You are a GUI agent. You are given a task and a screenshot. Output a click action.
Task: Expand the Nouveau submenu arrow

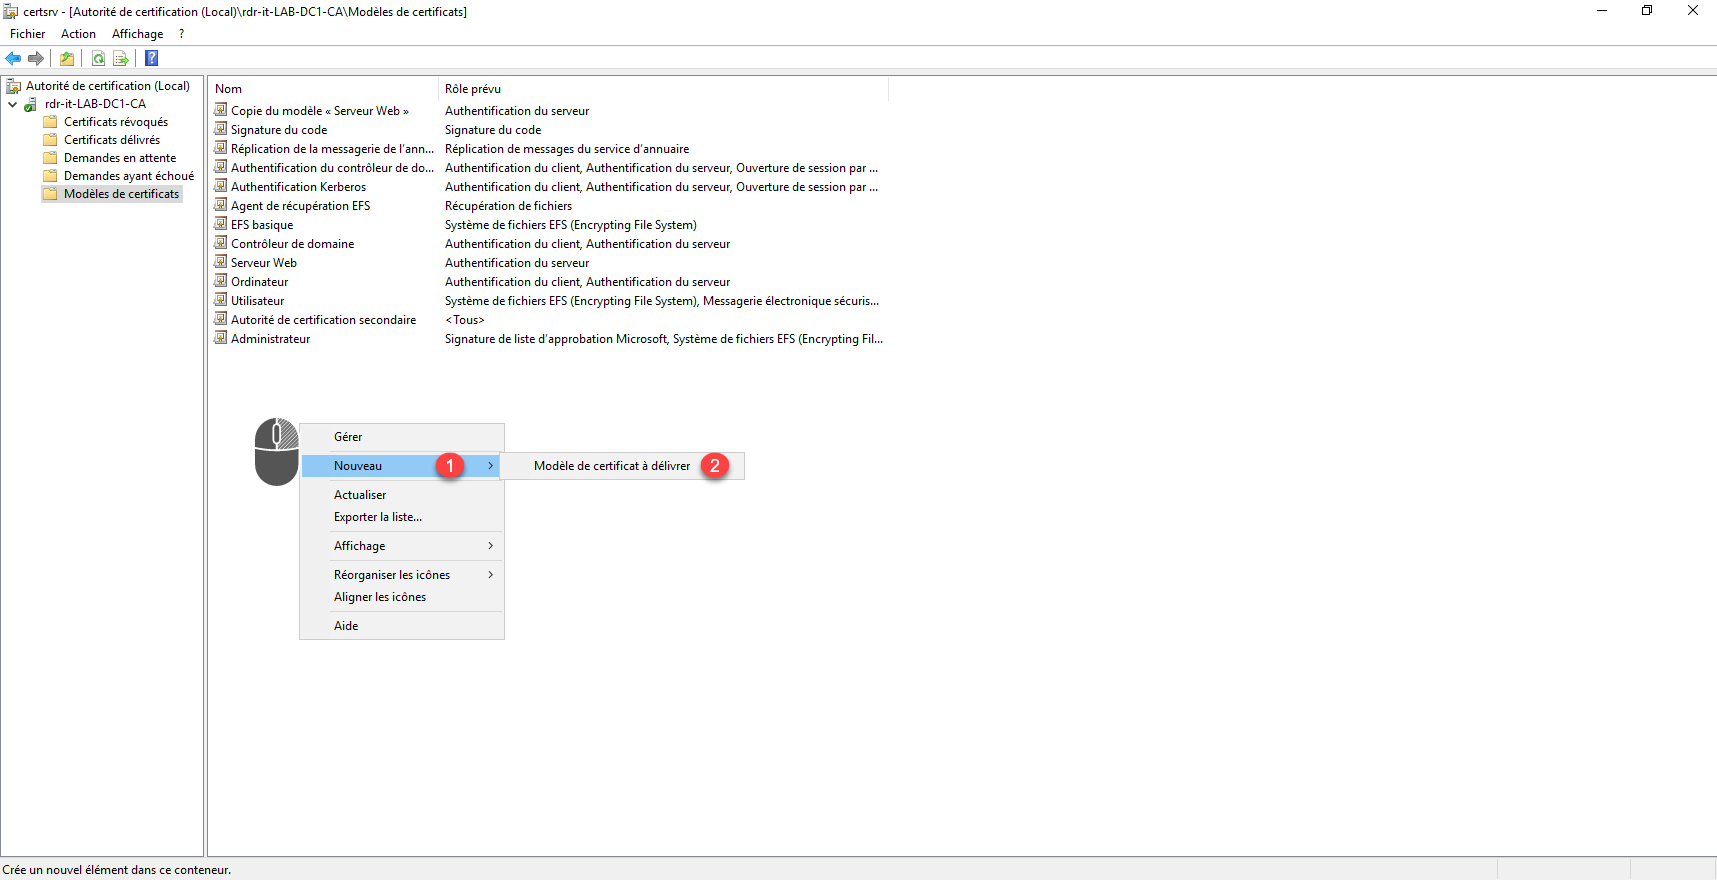point(490,466)
